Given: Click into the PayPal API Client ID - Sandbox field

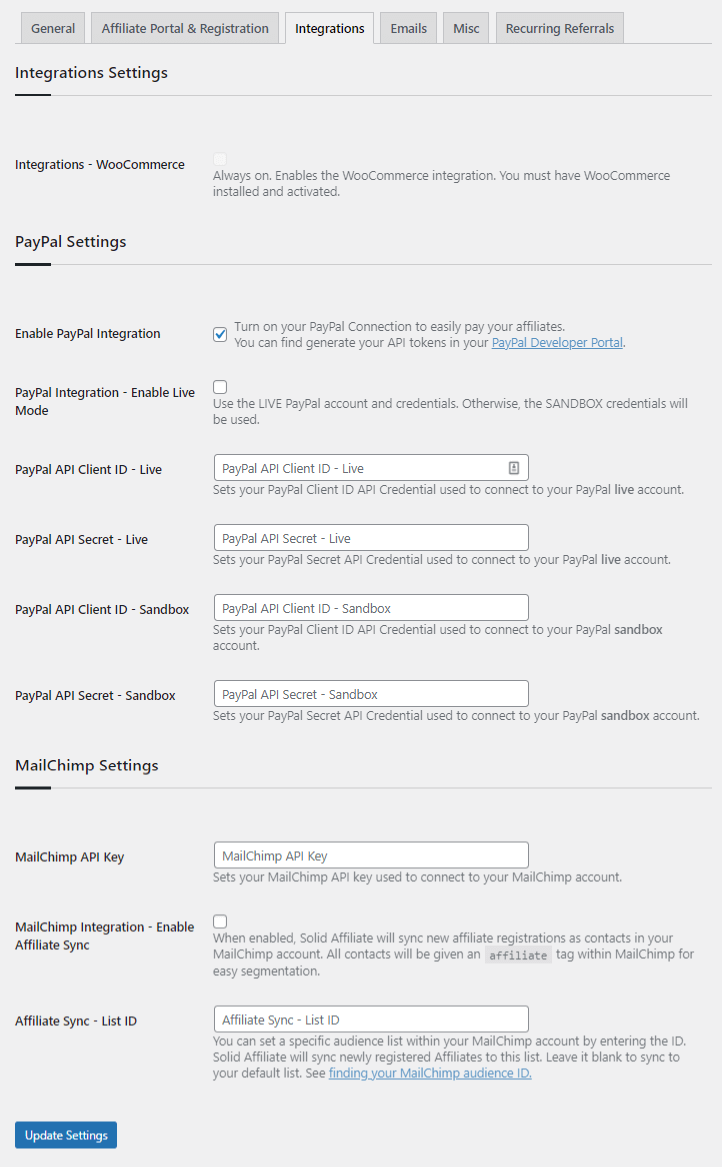Looking at the screenshot, I should (x=370, y=607).
